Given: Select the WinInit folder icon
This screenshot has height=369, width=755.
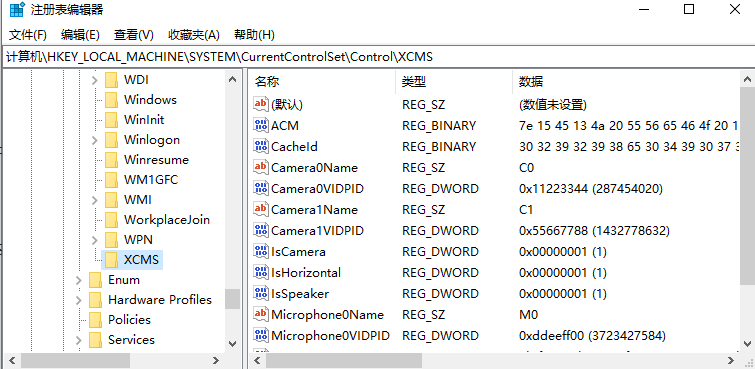Looking at the screenshot, I should 111,119.
